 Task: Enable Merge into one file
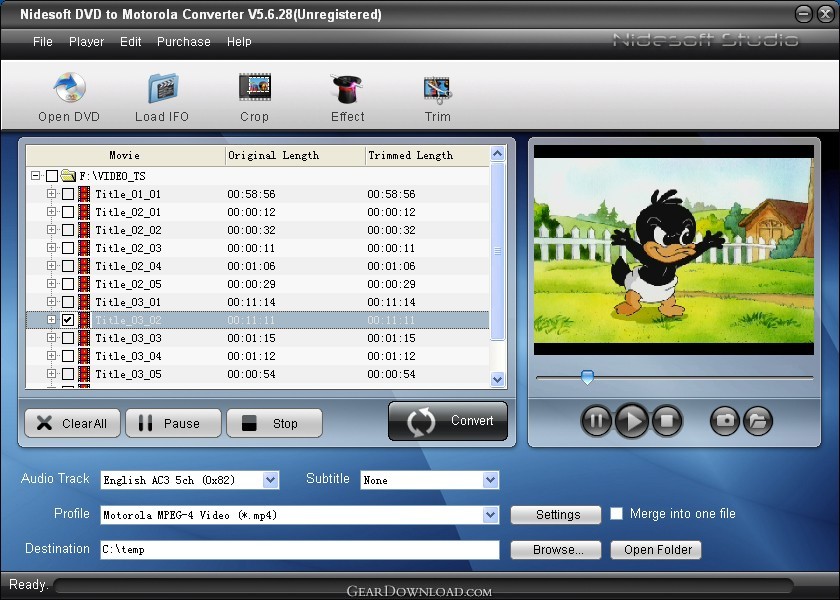coord(617,514)
